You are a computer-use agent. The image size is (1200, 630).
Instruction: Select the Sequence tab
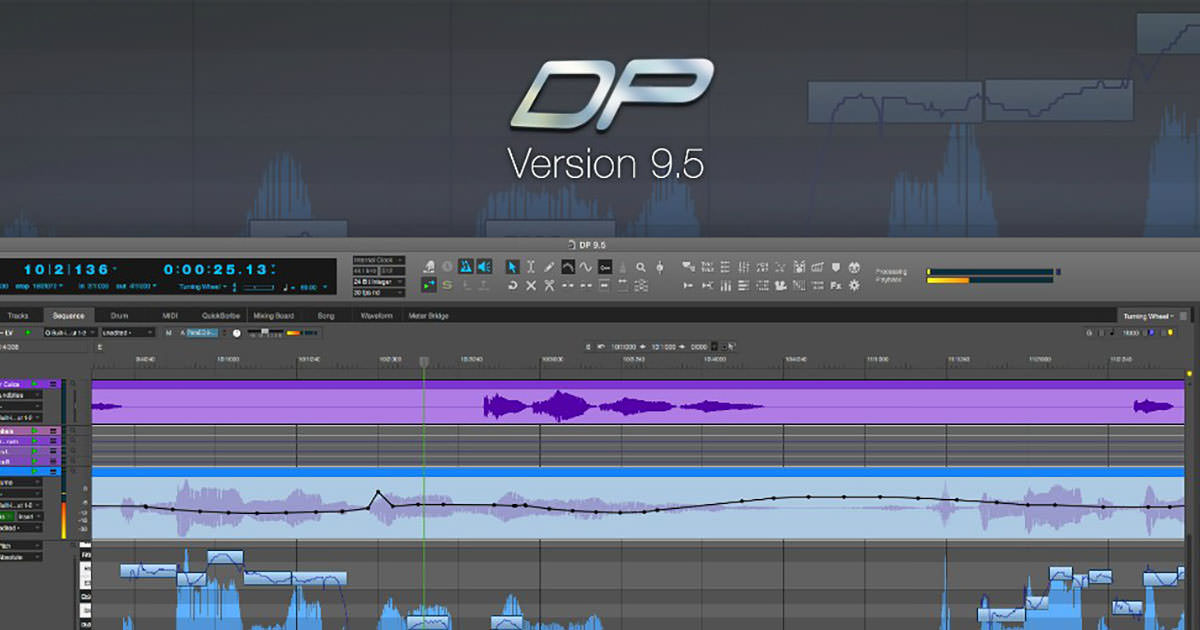tap(68, 316)
